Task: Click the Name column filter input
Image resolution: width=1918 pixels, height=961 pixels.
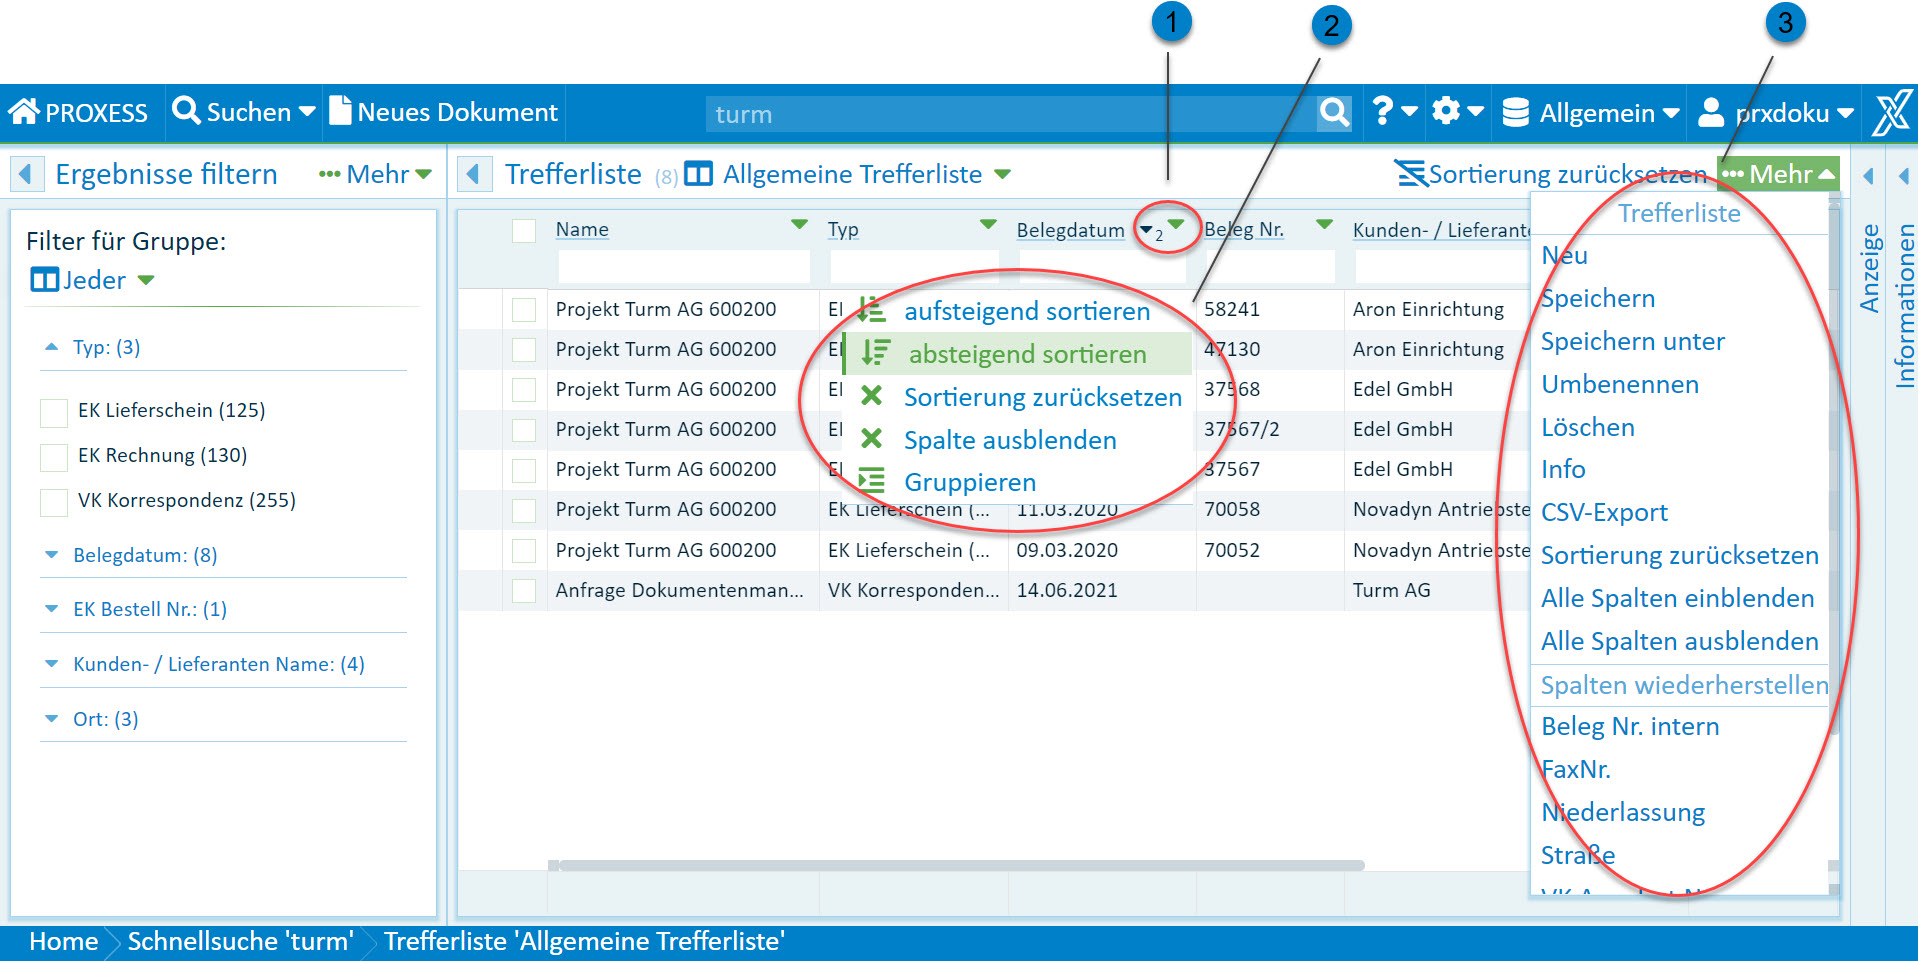Action: pyautogui.click(x=684, y=267)
